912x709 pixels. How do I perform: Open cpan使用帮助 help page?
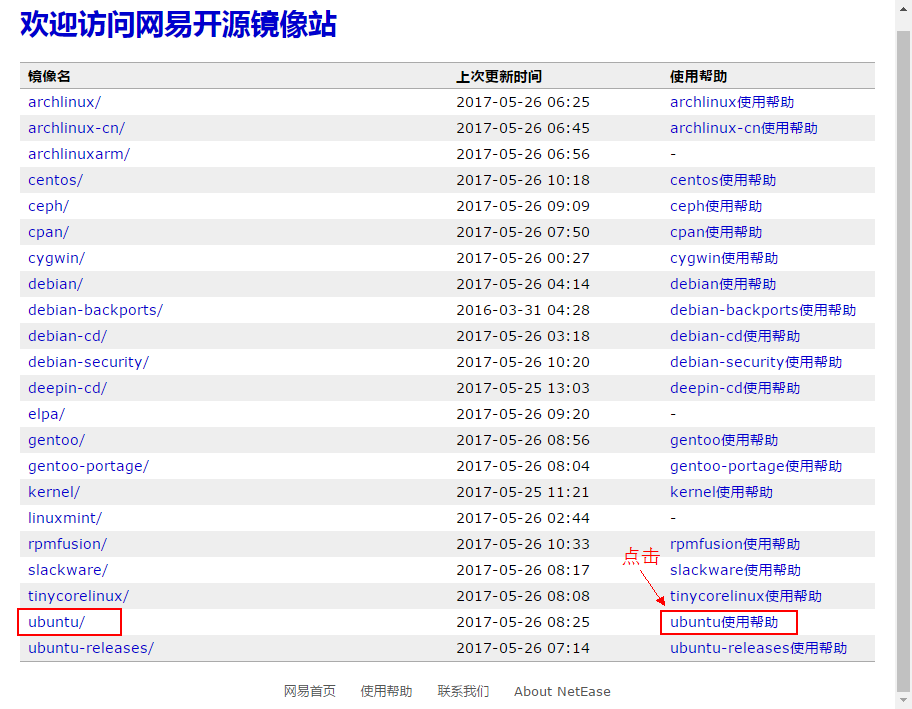[716, 232]
